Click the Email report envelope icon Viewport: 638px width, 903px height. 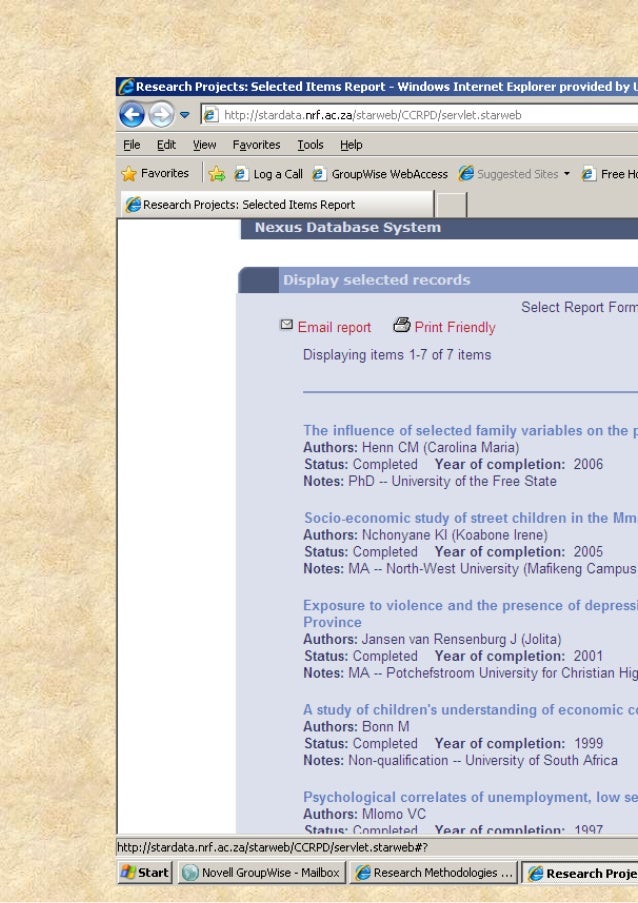coord(286,325)
